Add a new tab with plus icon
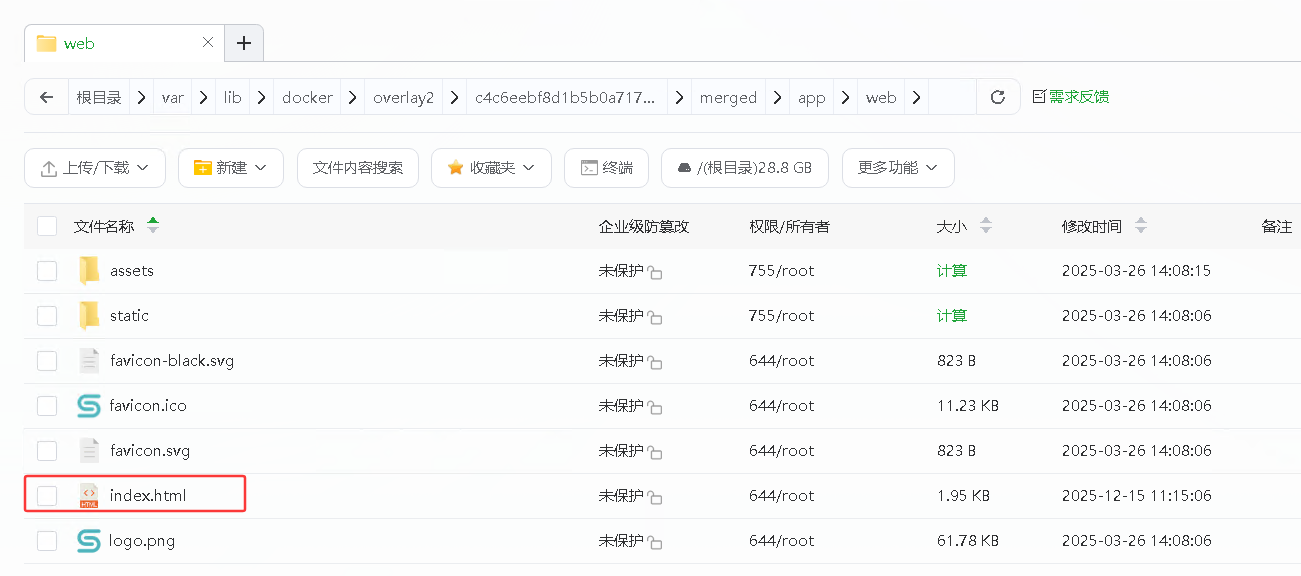Screen dimensions: 1301x576 click(x=244, y=43)
